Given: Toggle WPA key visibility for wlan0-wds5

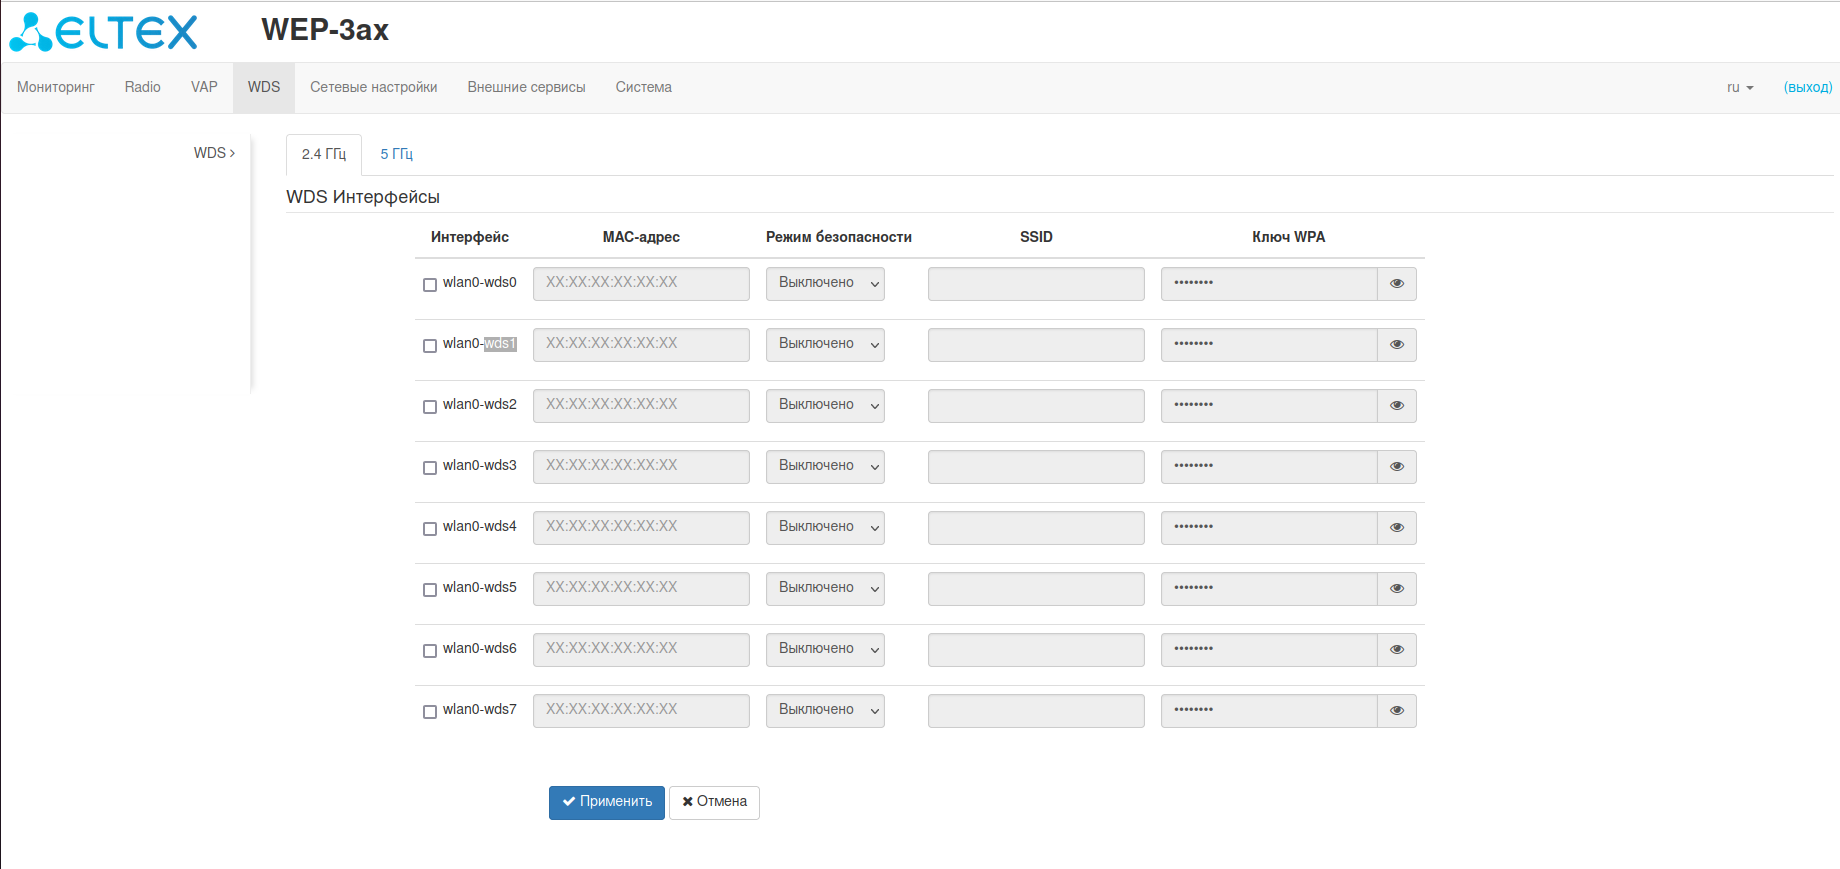Looking at the screenshot, I should [x=1397, y=589].
